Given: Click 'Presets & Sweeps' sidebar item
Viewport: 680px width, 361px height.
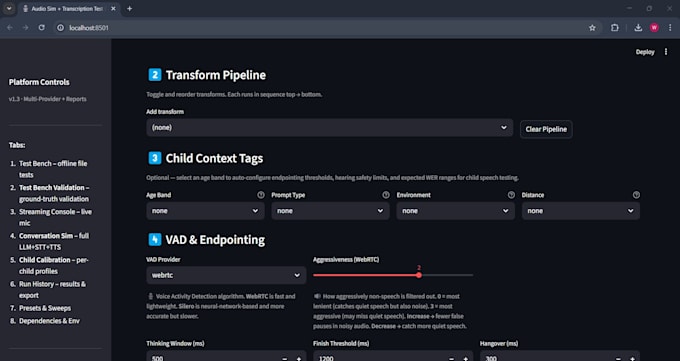Looking at the screenshot, I should 45,308.
